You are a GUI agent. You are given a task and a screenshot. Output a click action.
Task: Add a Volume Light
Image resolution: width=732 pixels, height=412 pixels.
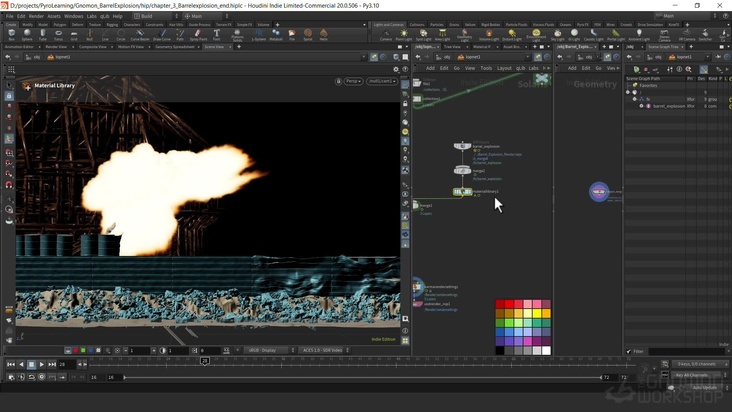pyautogui.click(x=489, y=35)
